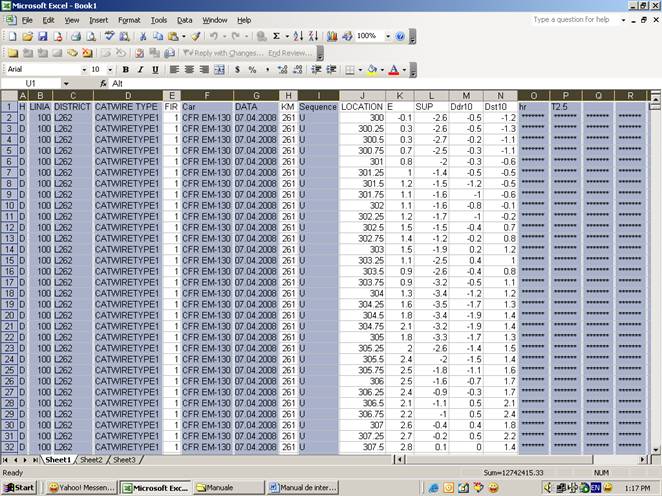Switch to the Sheet2 tab
This screenshot has height=496, width=662.
91,460
